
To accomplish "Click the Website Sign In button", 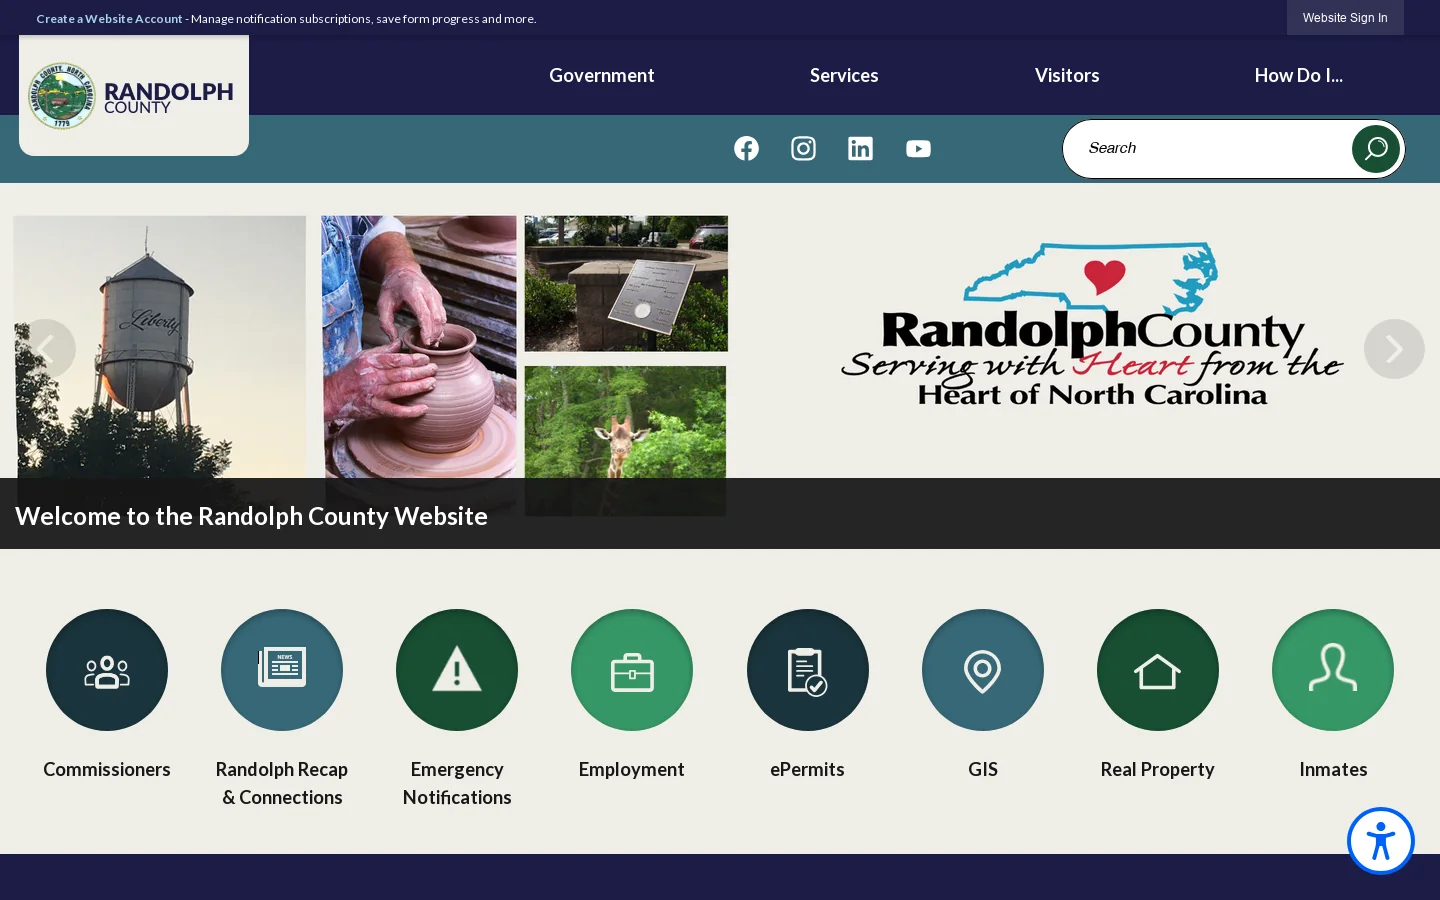I will 1345,18.
